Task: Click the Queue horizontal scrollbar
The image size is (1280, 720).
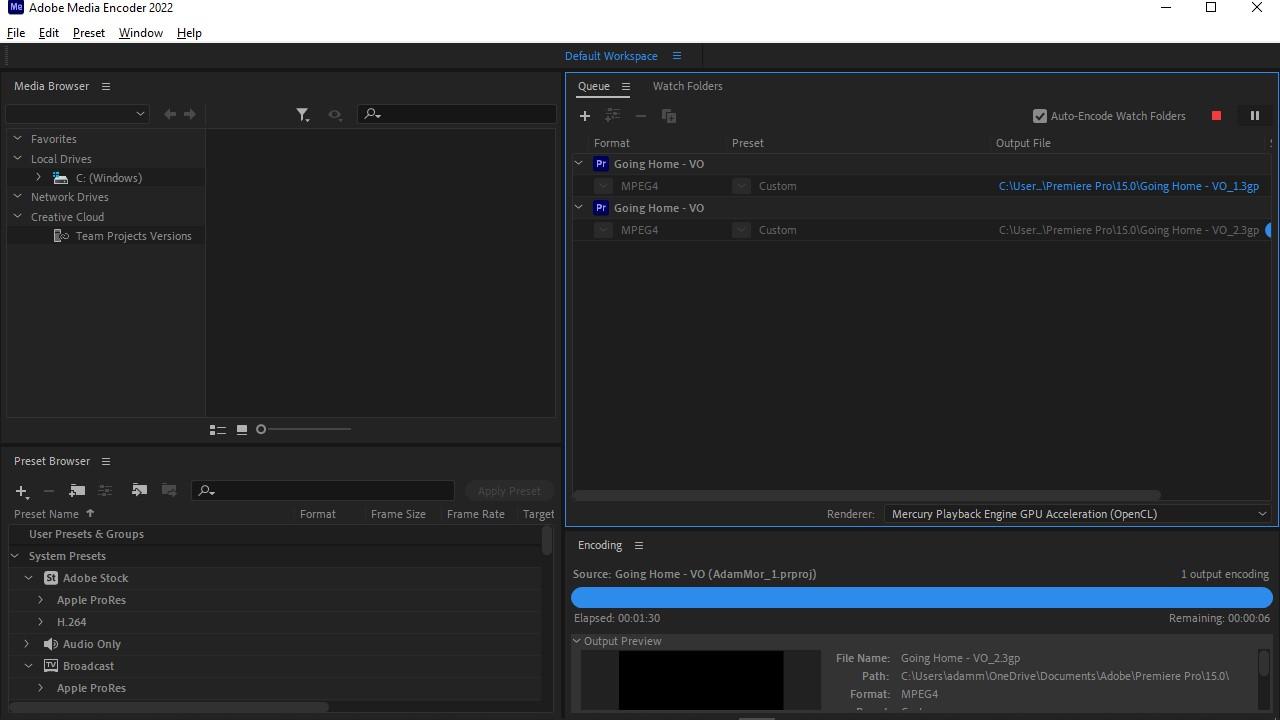Action: click(866, 495)
